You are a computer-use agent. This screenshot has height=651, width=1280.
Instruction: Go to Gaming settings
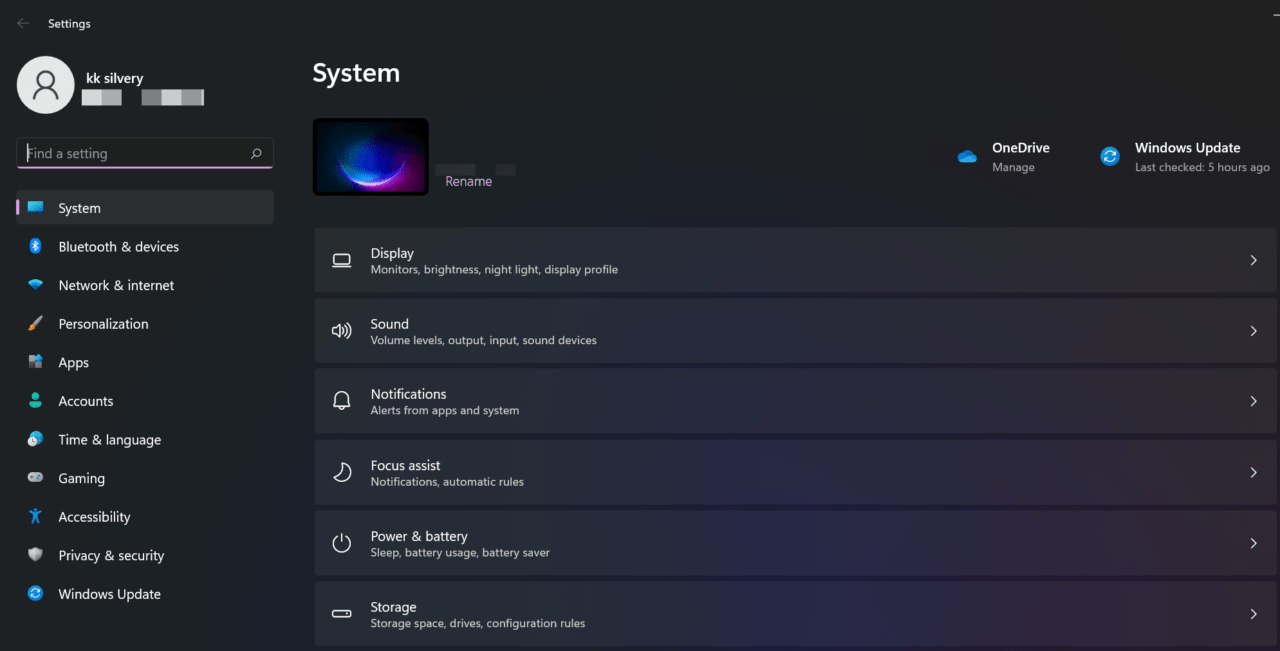145,478
